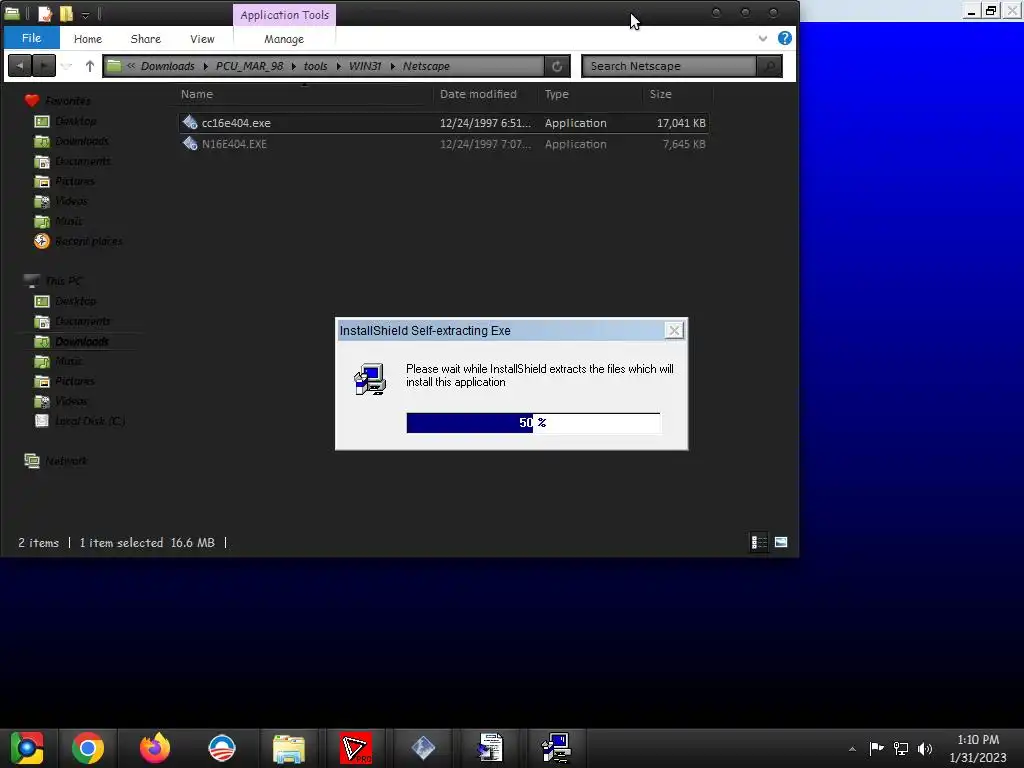Open the Properties quick access toolbar icon
The height and width of the screenshot is (768, 1024).
(45, 13)
